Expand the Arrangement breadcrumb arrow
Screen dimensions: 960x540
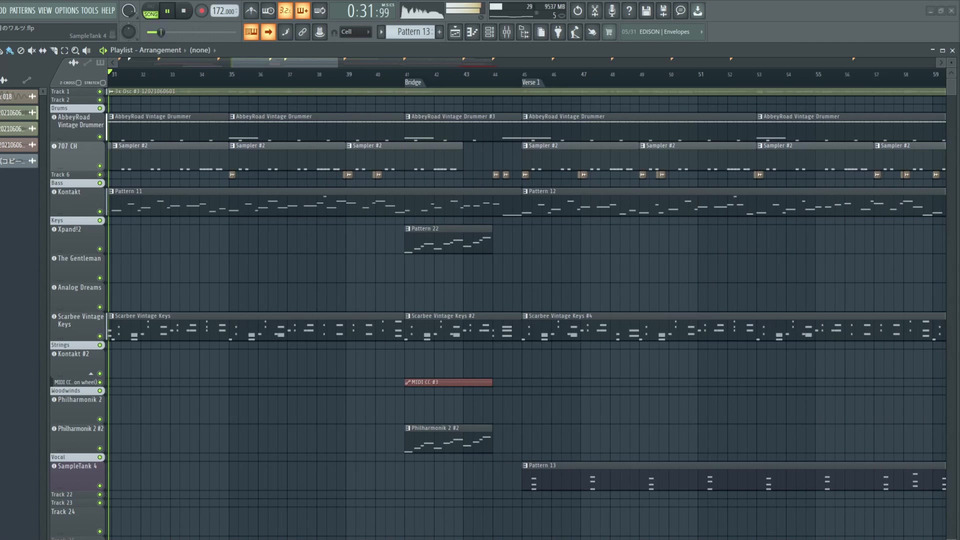pos(184,50)
